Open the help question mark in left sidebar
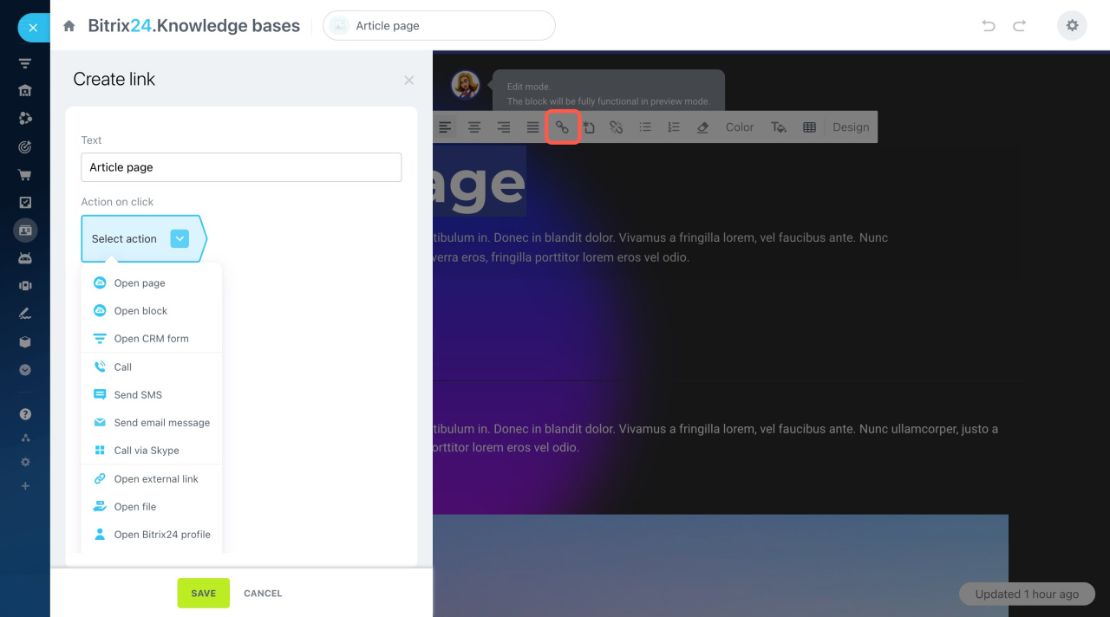Screen dimensions: 1110x617 [x=25, y=414]
